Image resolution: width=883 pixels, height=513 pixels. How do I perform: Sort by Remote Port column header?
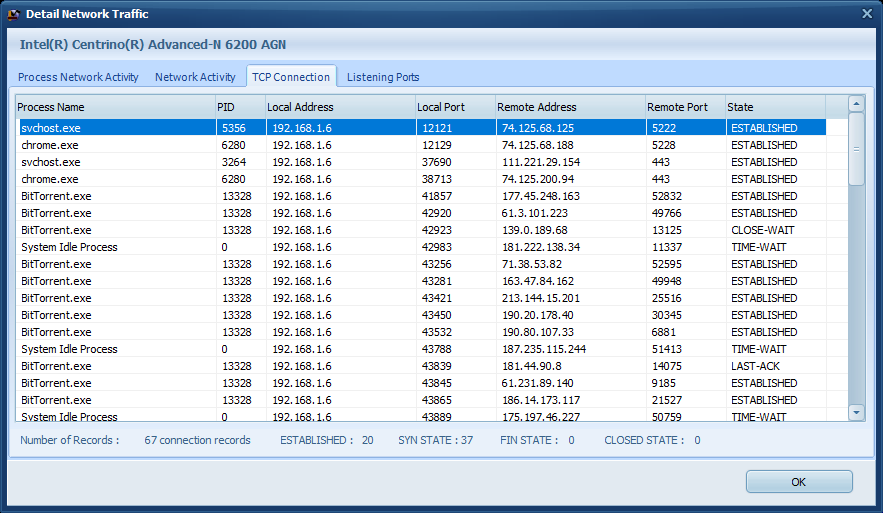click(x=685, y=107)
